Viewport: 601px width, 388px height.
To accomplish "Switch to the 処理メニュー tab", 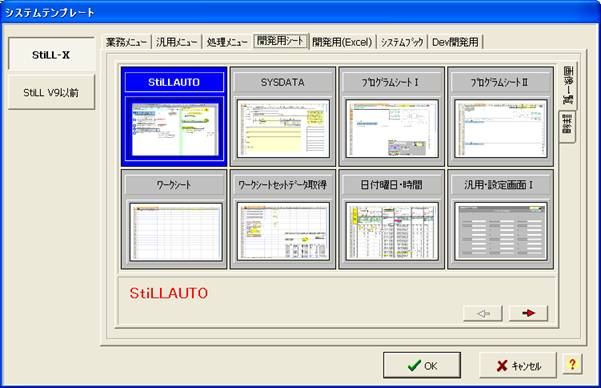I will [227, 42].
